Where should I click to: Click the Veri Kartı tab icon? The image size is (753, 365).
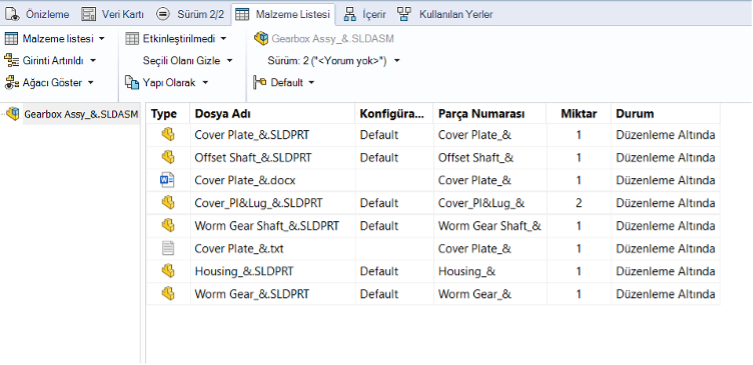click(x=88, y=14)
